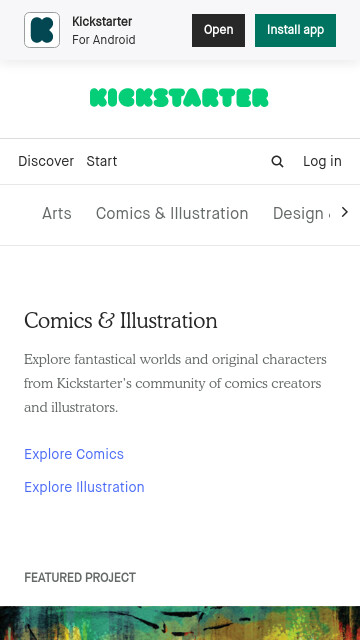Click the category description paragraph
The width and height of the screenshot is (360, 640).
tap(176, 383)
